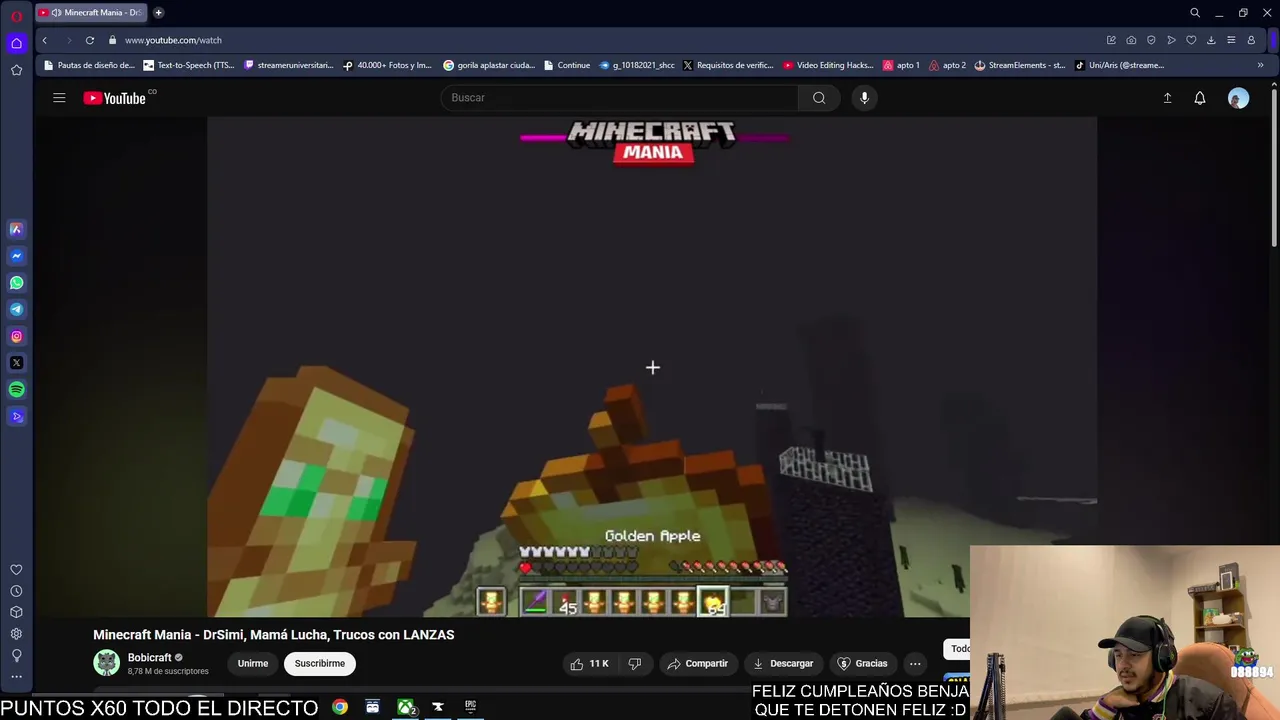Open Spotify in the sidebar
This screenshot has width=1280, height=720.
16,390
